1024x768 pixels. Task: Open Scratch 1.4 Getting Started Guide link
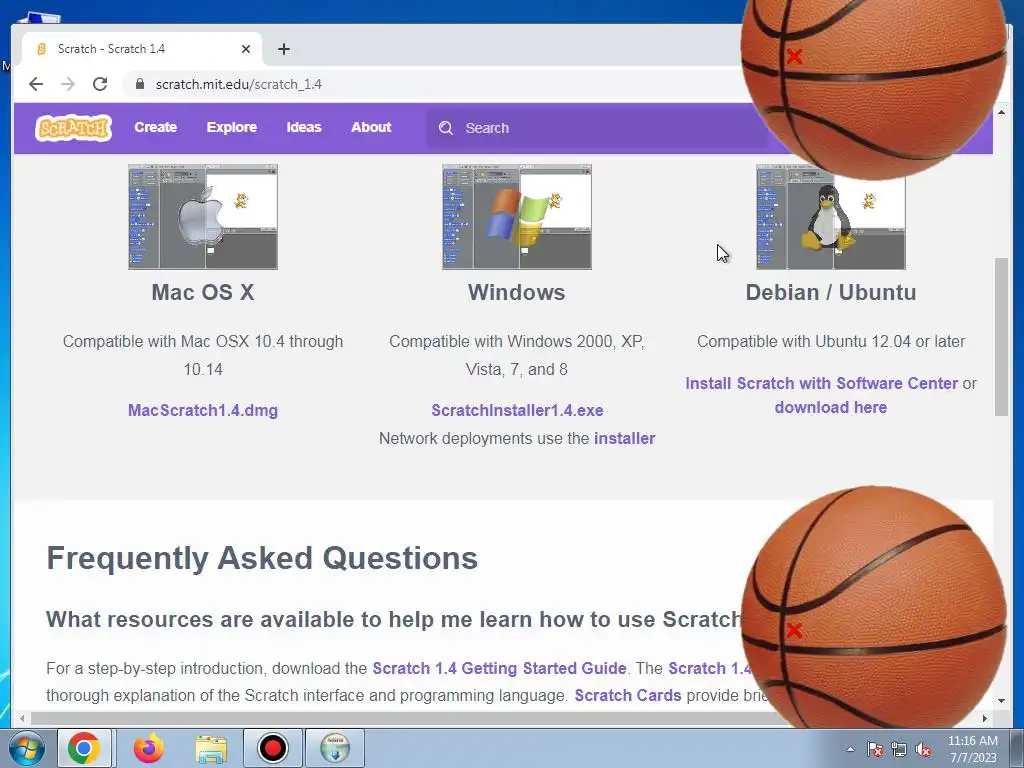pyautogui.click(x=500, y=668)
